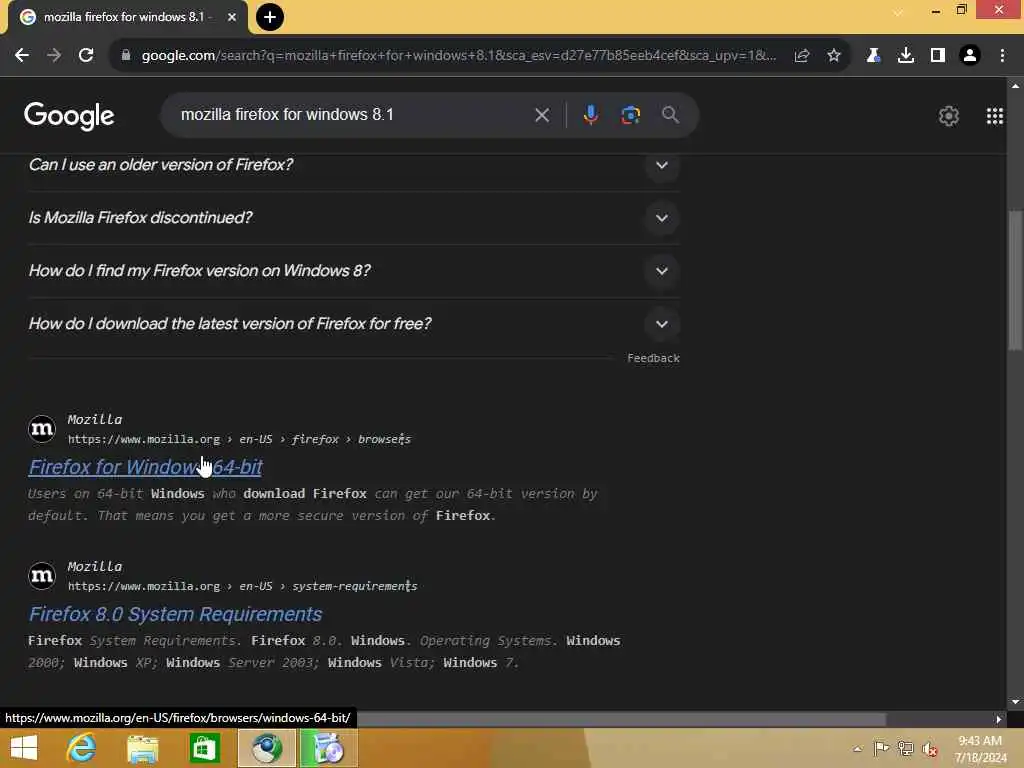Launch Internet Explorer from taskbar
This screenshot has width=1024, height=768.
point(82,748)
